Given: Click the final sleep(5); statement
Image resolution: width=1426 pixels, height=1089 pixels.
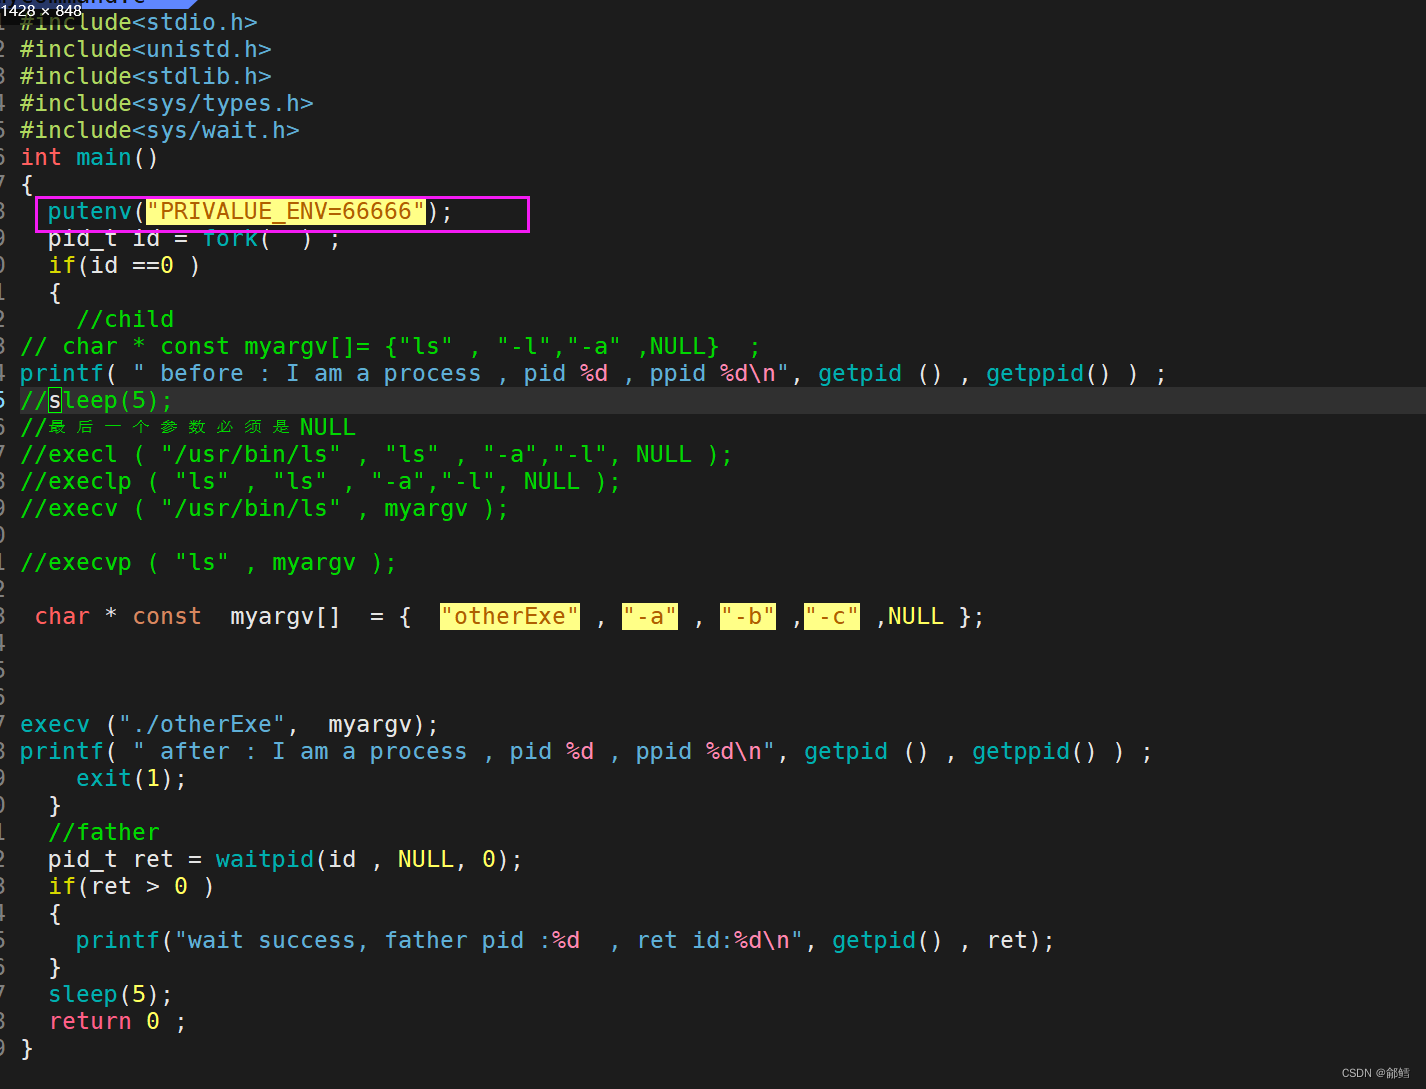Looking at the screenshot, I should (x=110, y=994).
